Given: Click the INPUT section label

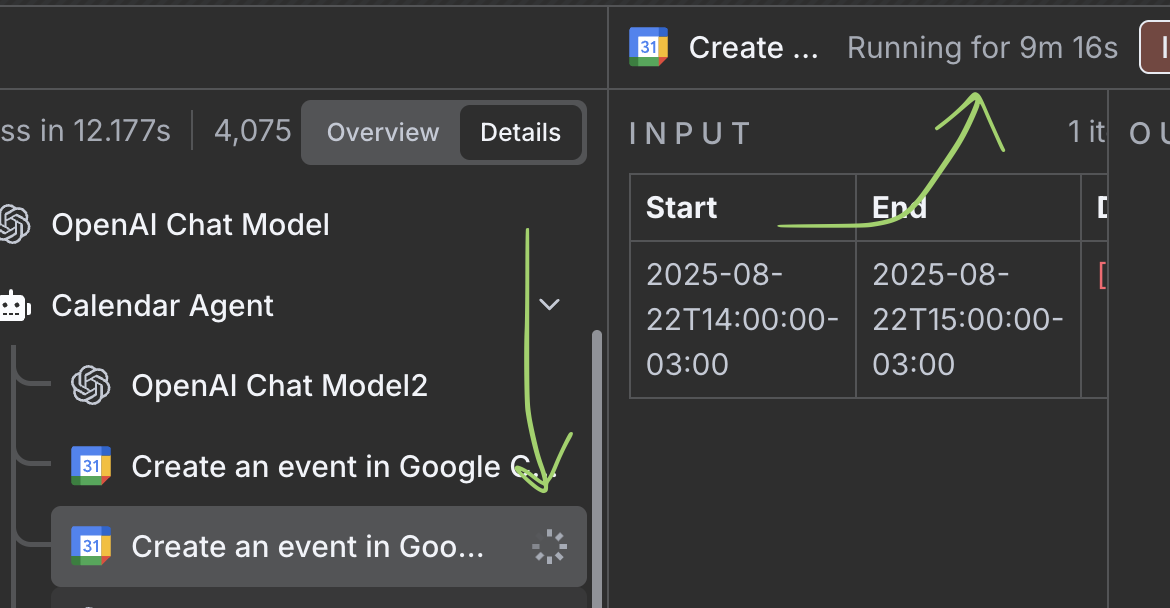Looking at the screenshot, I should (x=689, y=134).
